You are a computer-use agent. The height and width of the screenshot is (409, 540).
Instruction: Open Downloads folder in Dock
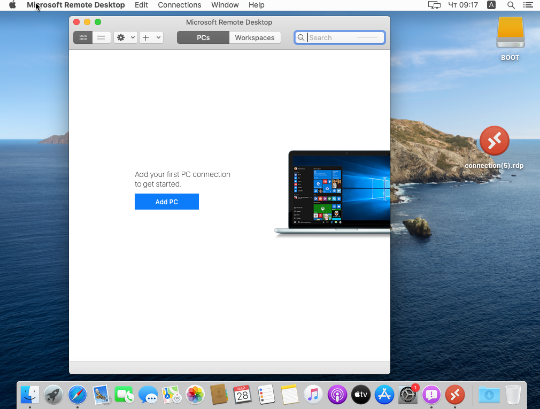click(489, 395)
